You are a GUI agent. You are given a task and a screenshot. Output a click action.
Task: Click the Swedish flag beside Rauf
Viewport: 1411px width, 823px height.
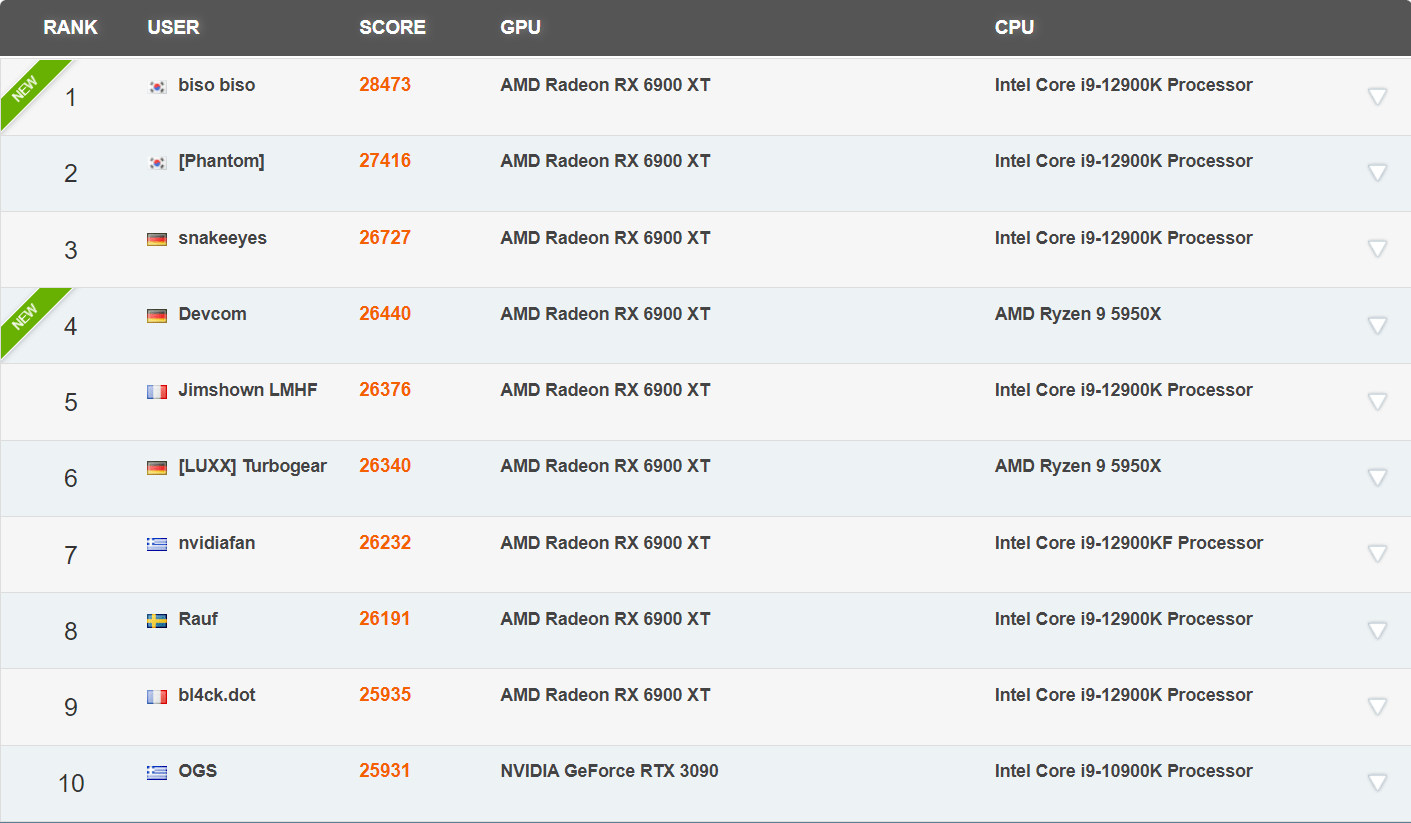click(157, 619)
